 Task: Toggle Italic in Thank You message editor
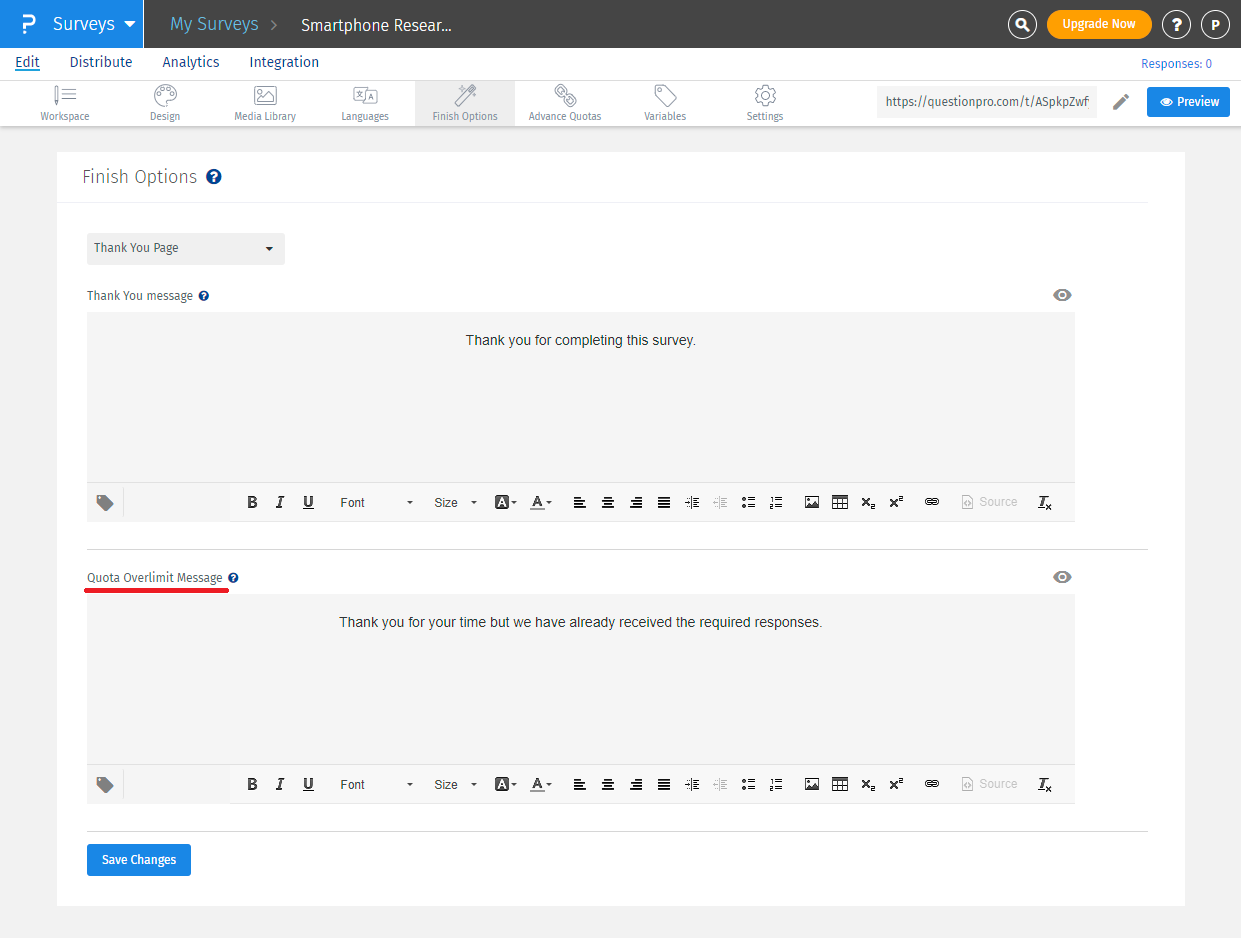(x=280, y=502)
